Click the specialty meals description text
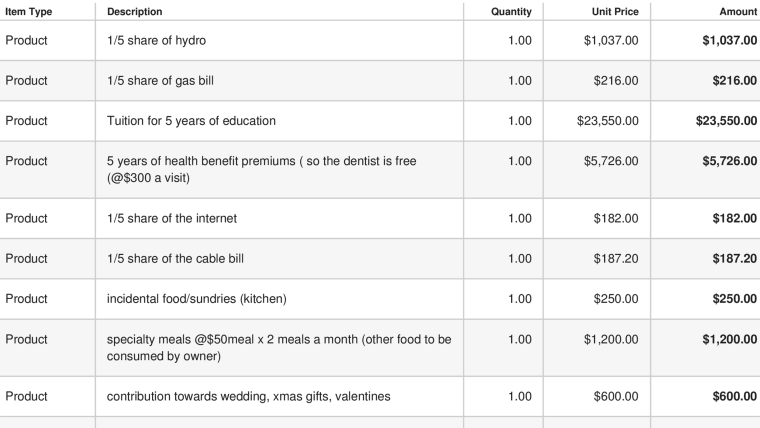This screenshot has height=428, width=760. pos(279,348)
